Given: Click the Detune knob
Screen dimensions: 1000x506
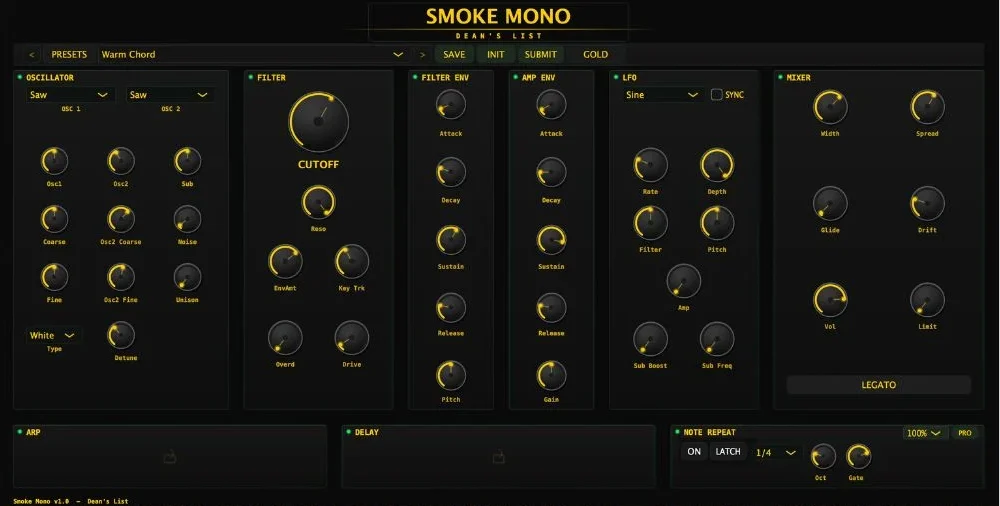Looking at the screenshot, I should 121,336.
